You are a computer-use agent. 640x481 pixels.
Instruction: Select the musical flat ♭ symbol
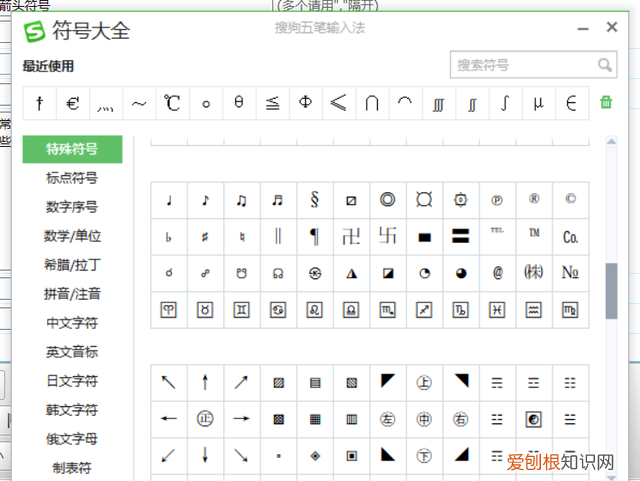click(x=169, y=237)
